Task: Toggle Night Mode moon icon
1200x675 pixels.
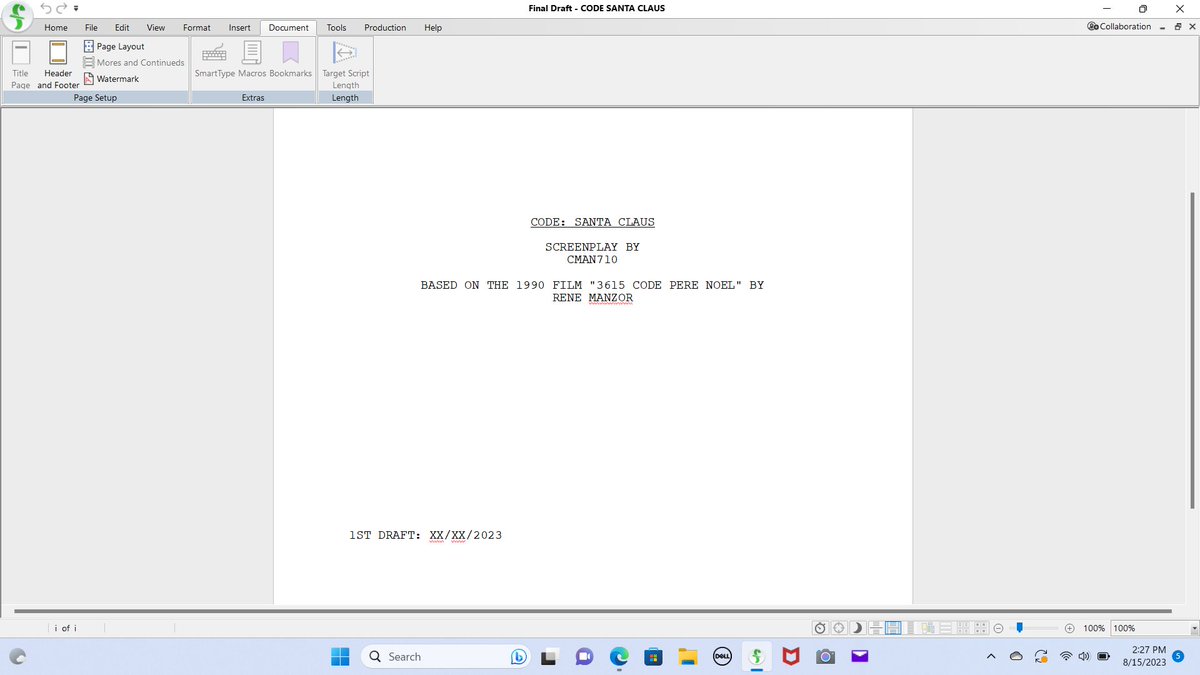Action: coord(857,628)
